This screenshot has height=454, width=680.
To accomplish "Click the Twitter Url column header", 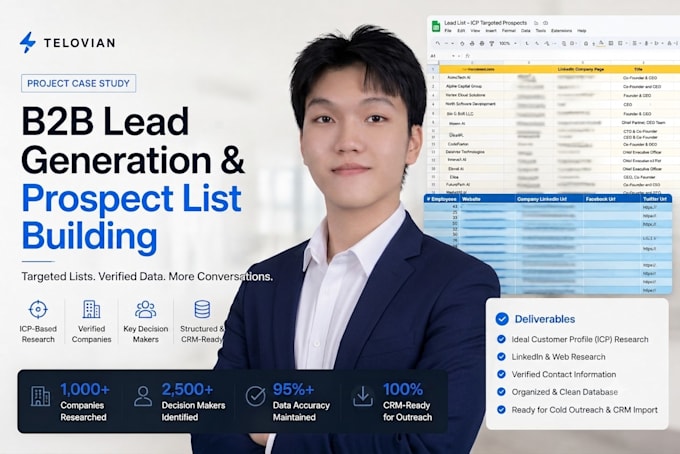I will tap(655, 199).
